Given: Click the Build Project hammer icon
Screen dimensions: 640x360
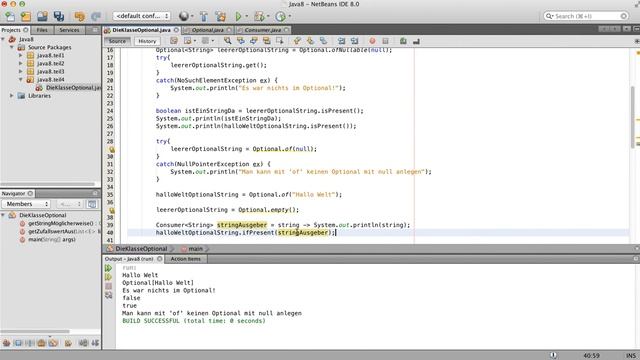Looking at the screenshot, I should click(x=204, y=16).
